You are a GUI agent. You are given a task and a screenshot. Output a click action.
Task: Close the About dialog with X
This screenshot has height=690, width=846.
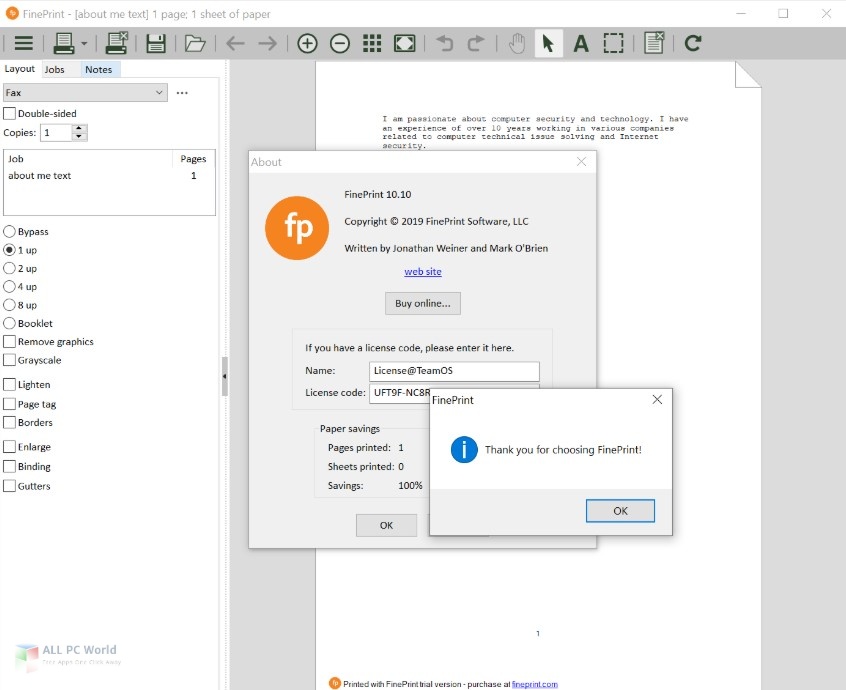581,161
